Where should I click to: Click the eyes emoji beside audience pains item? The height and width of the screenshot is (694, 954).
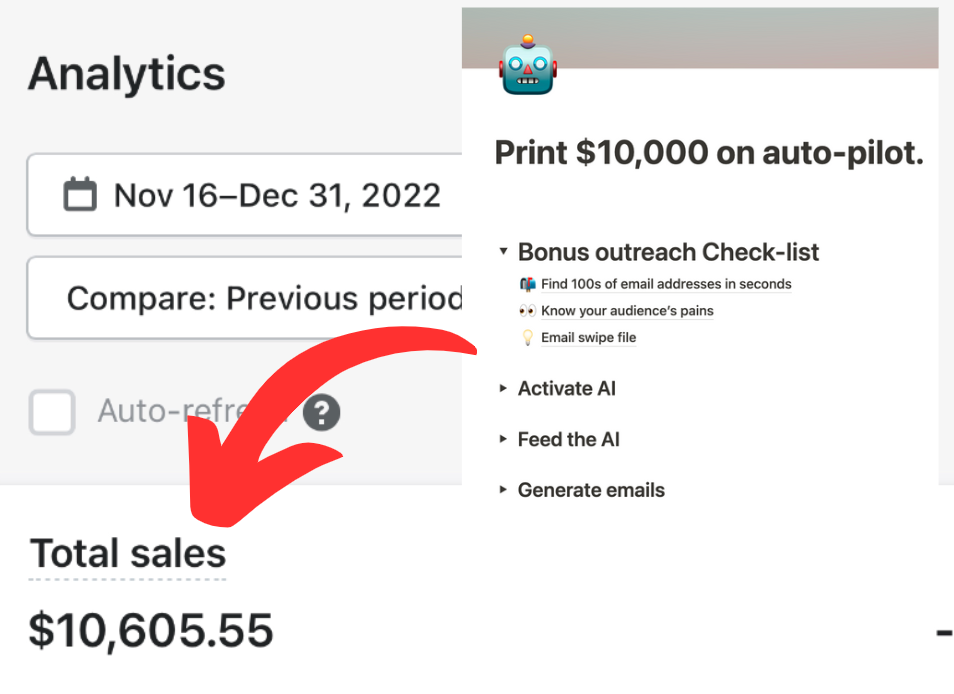click(x=527, y=310)
